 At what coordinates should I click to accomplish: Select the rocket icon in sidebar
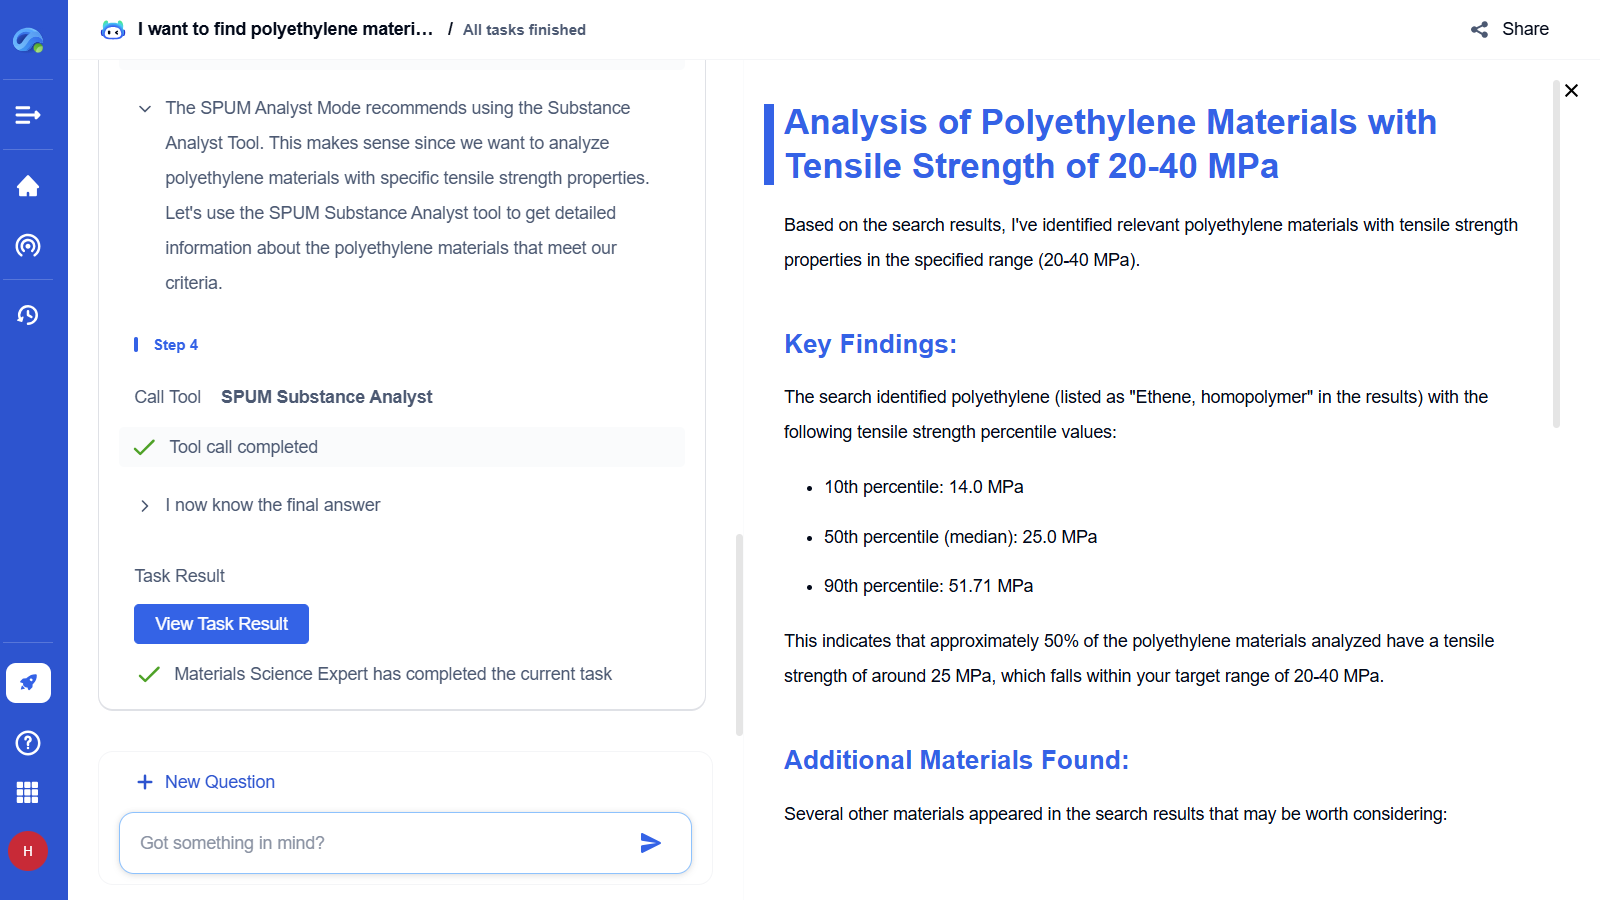28,683
